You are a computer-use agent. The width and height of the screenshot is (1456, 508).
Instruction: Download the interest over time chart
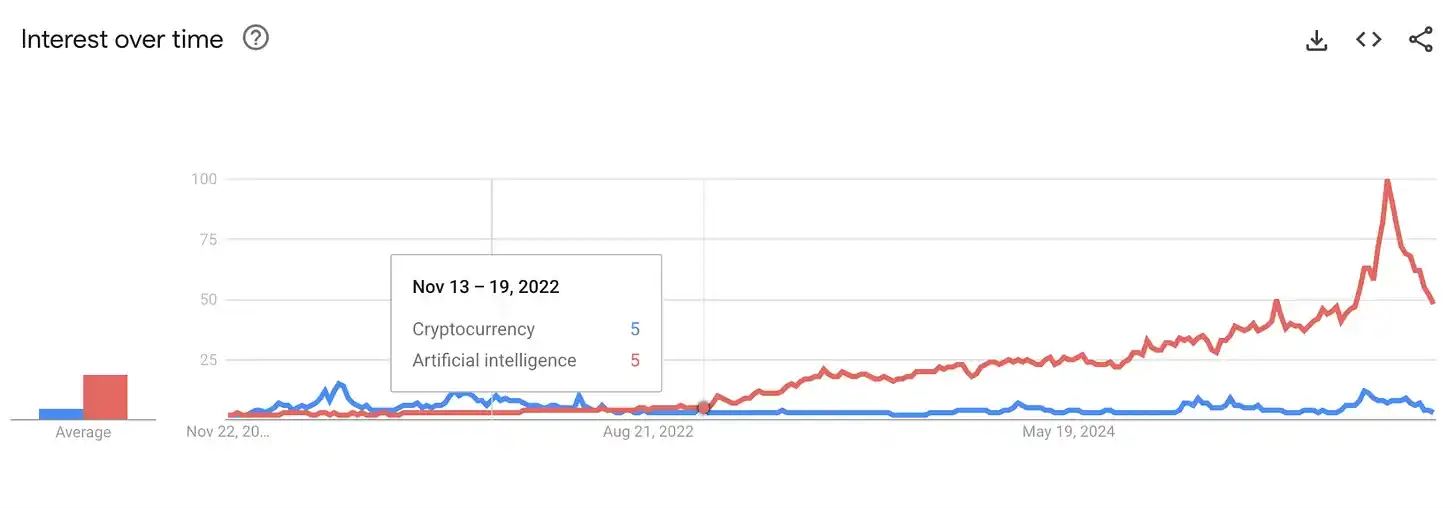click(x=1317, y=40)
